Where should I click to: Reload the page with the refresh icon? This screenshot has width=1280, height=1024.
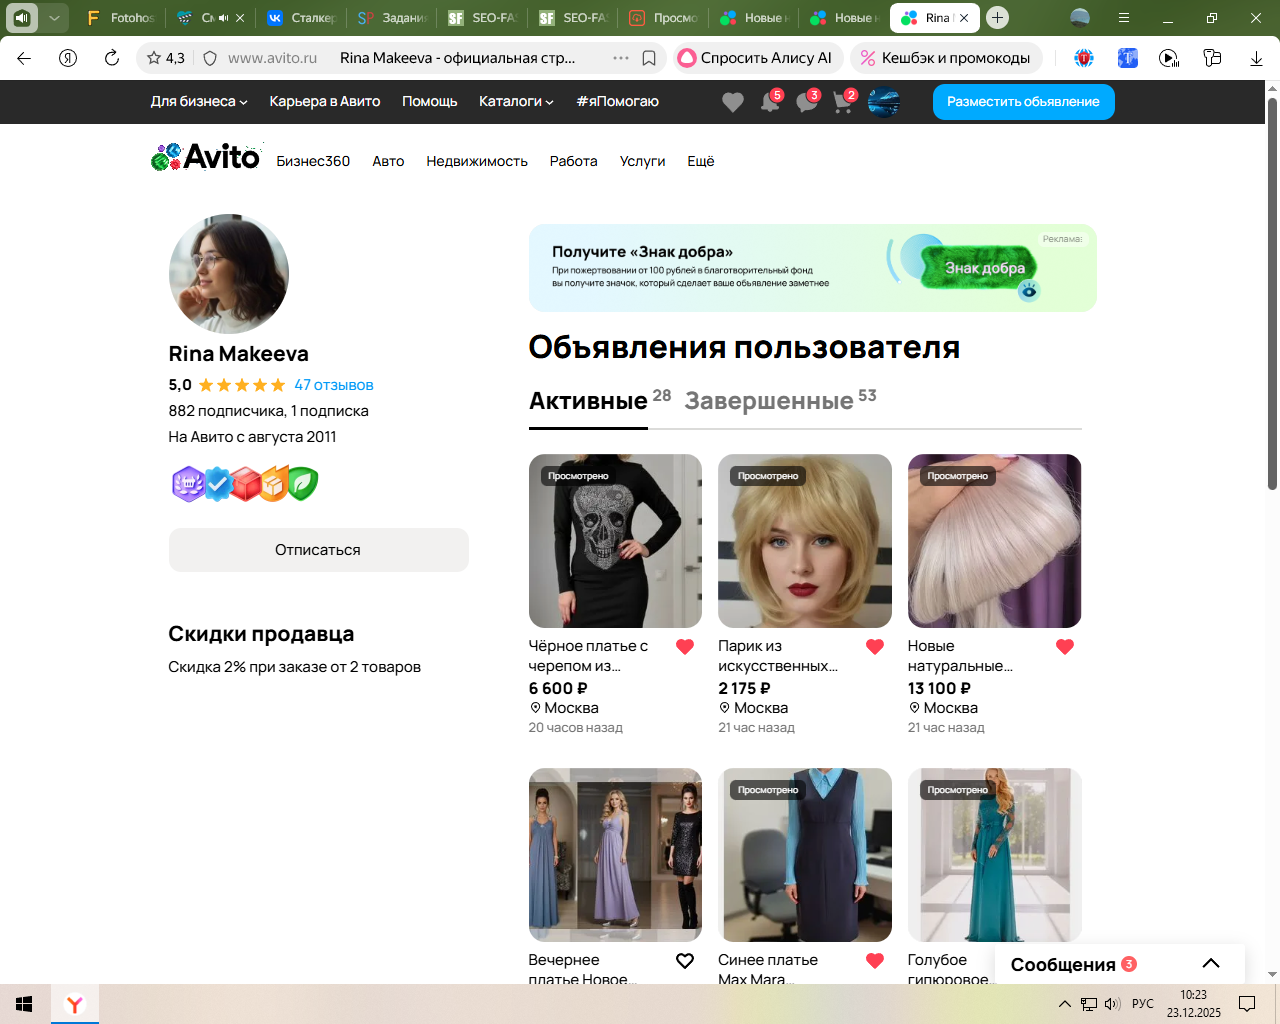(112, 58)
